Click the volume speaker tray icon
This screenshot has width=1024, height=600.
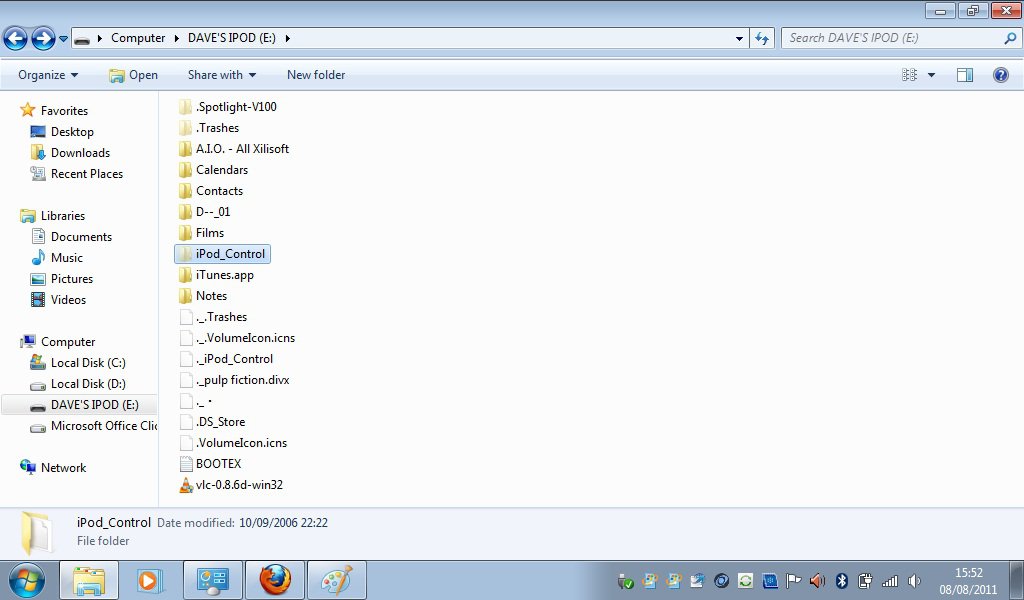click(x=817, y=581)
